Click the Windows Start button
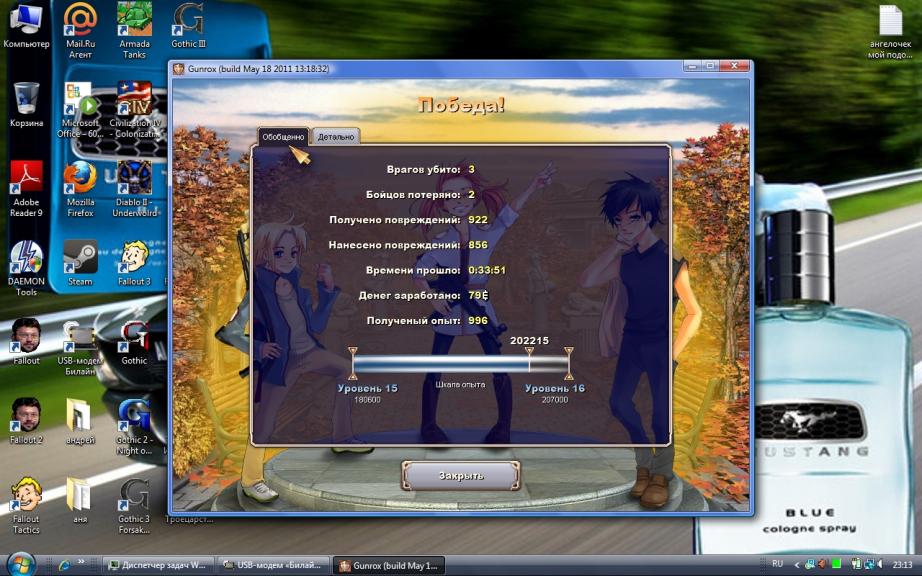 20,564
